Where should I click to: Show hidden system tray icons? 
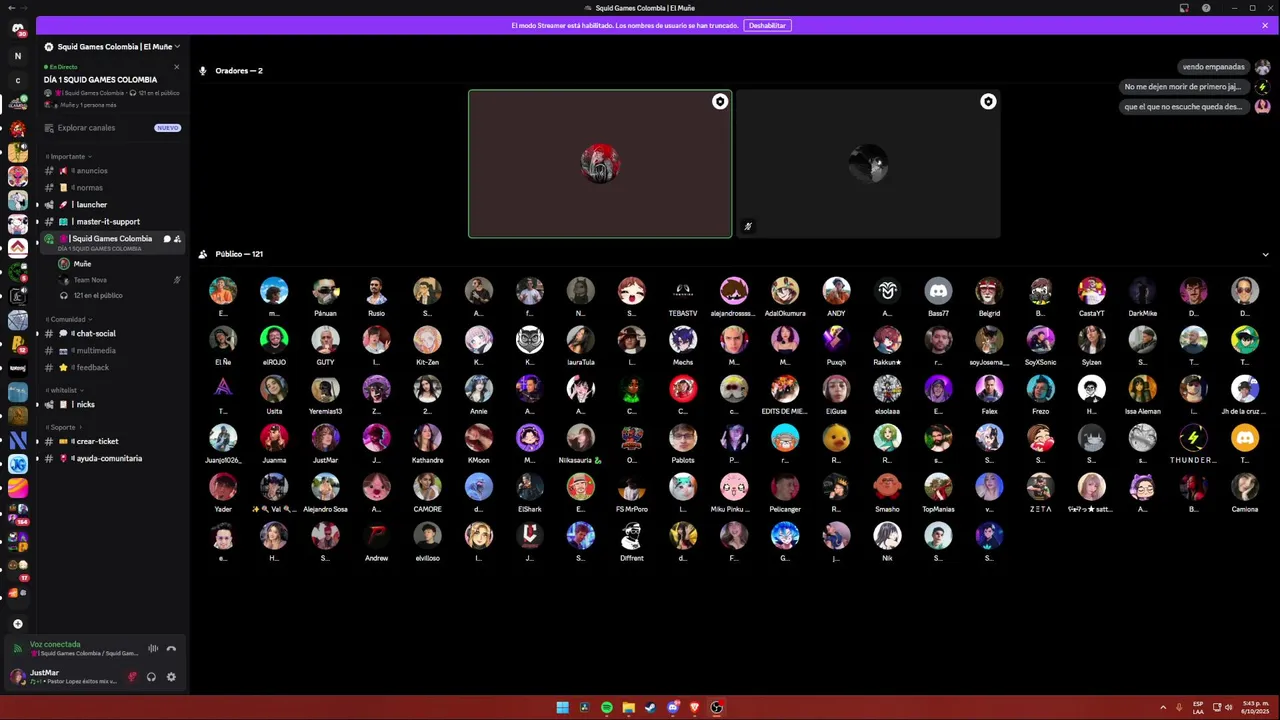pos(1163,708)
